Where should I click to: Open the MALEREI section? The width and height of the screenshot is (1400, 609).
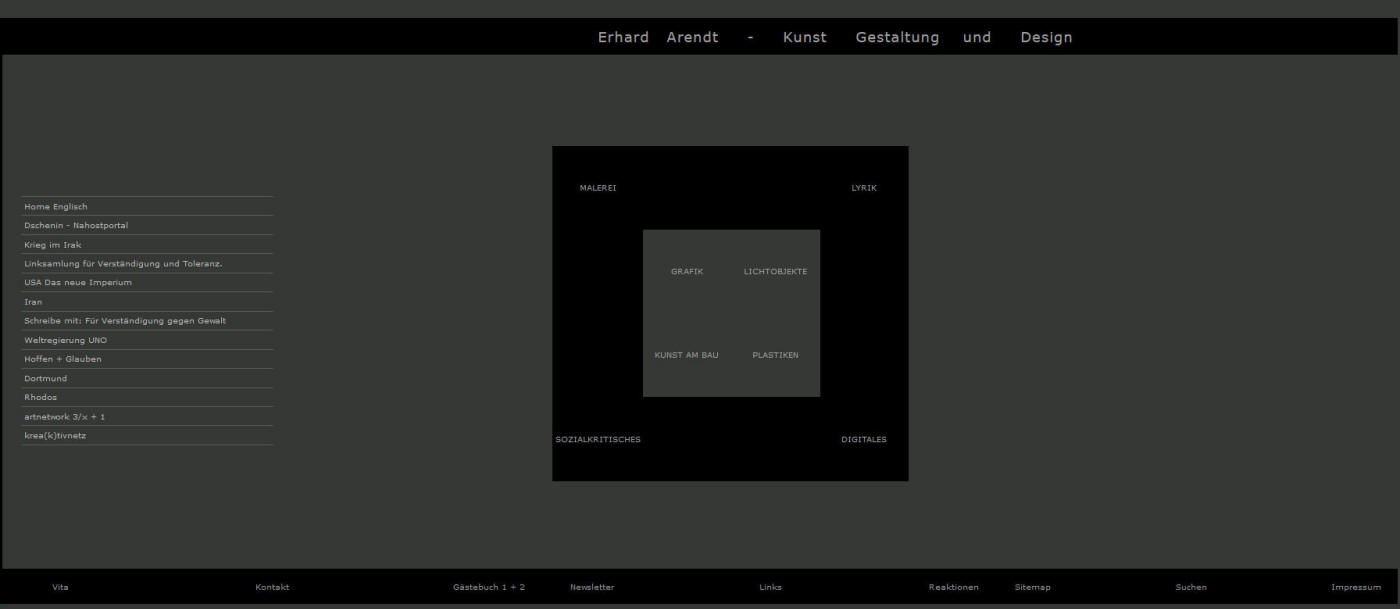point(598,188)
